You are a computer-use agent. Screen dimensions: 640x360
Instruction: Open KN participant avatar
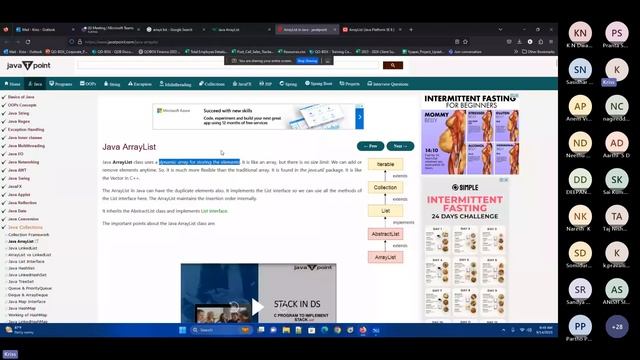580,33
